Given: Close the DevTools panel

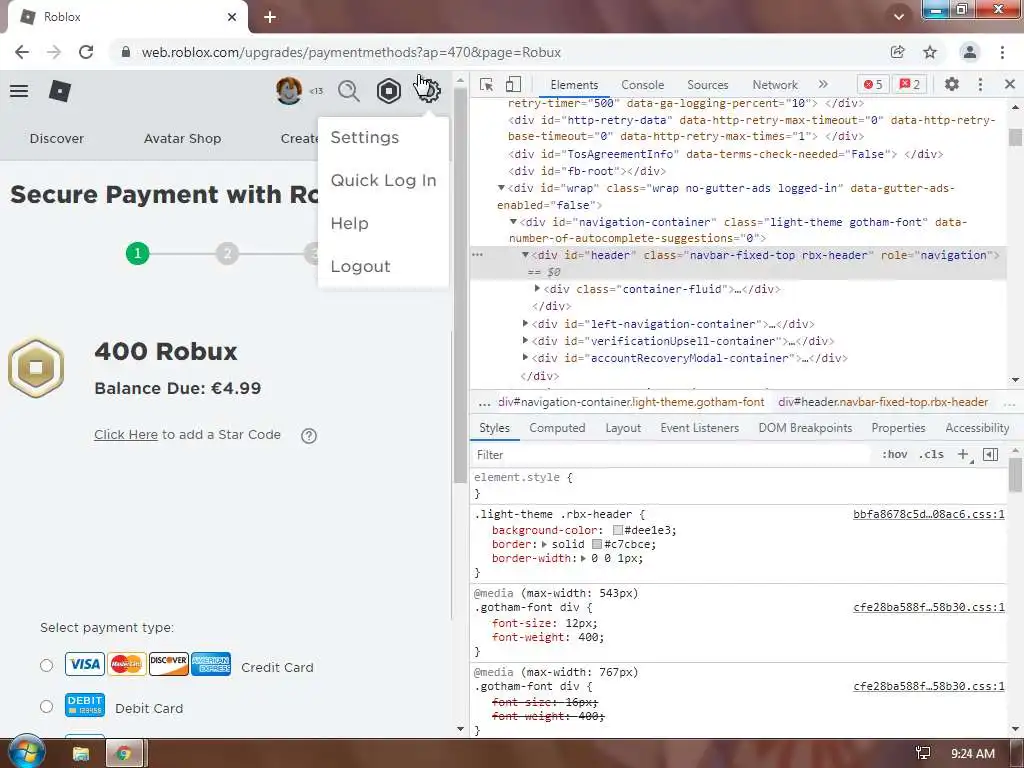Looking at the screenshot, I should click(x=1010, y=84).
